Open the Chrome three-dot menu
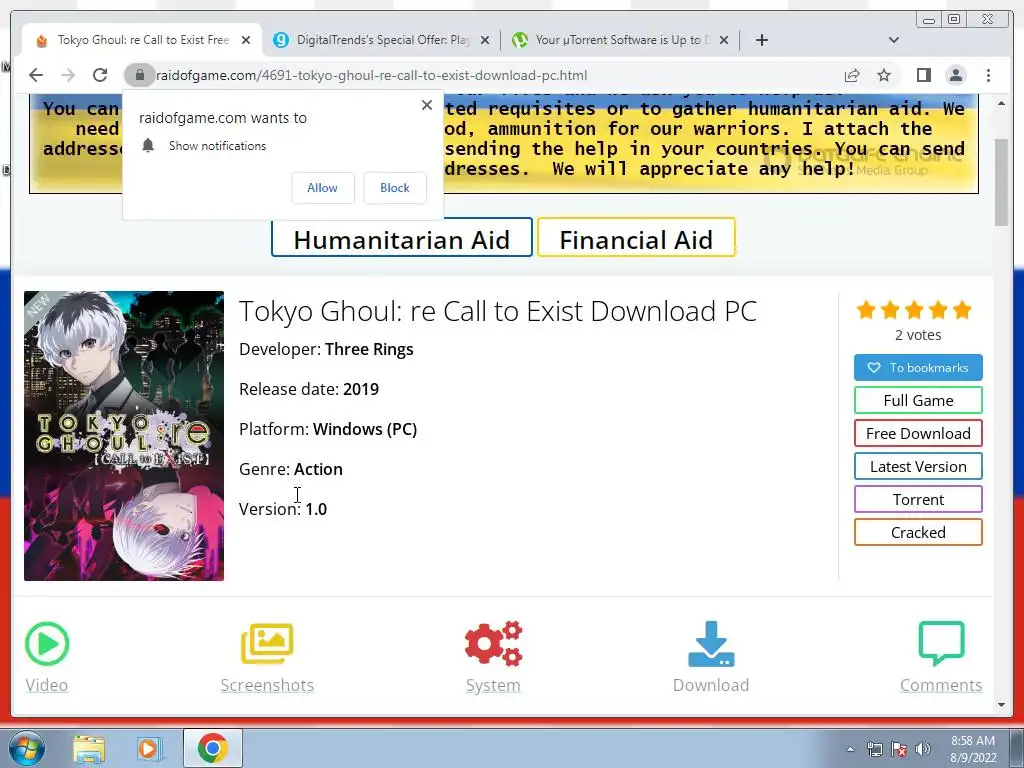The height and width of the screenshot is (768, 1024). click(x=988, y=75)
